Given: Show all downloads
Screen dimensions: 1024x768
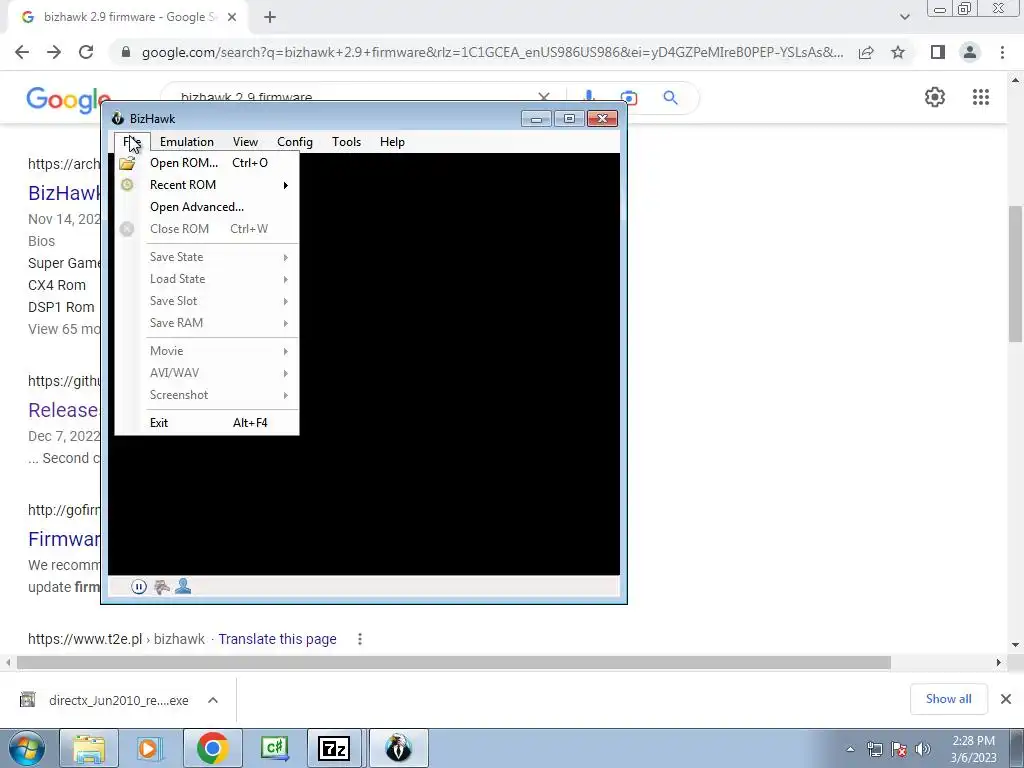Looking at the screenshot, I should (948, 699).
